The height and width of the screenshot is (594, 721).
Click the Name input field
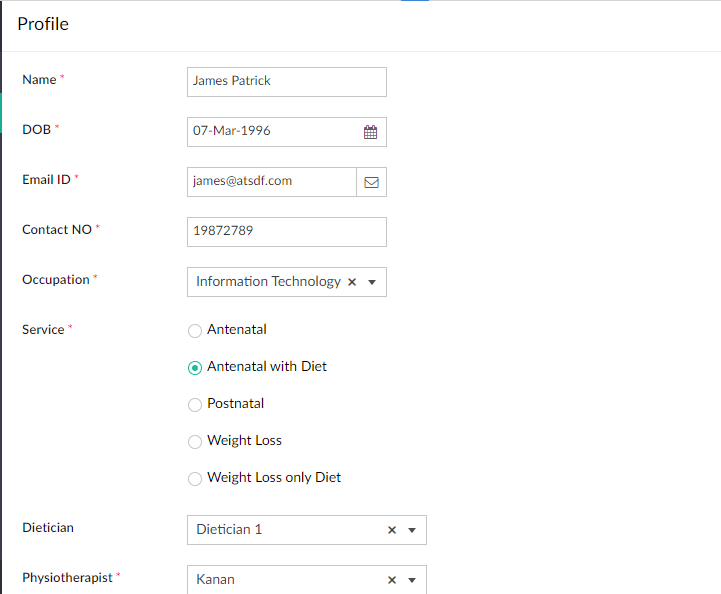286,82
